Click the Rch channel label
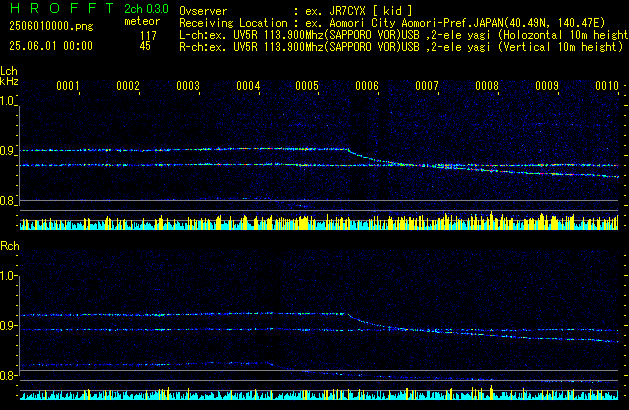Viewport: 629px width, 410px height. [10, 246]
